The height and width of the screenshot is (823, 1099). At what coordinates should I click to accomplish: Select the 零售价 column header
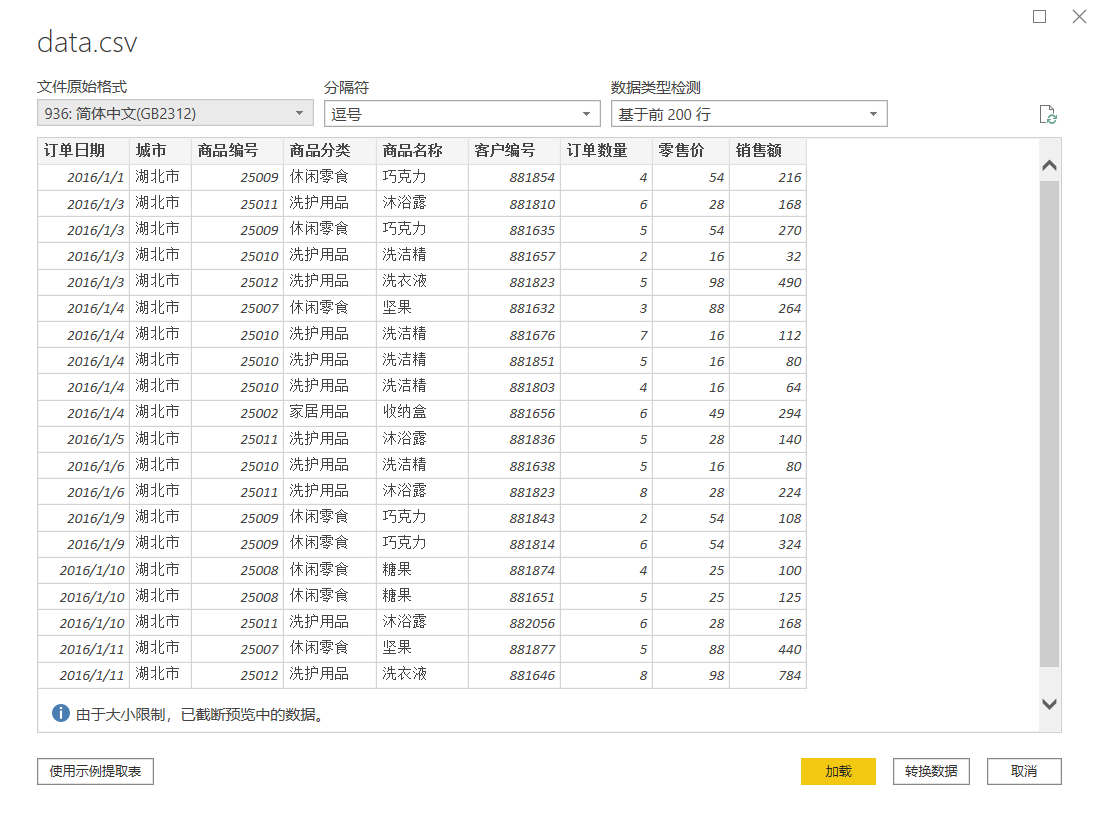point(691,151)
